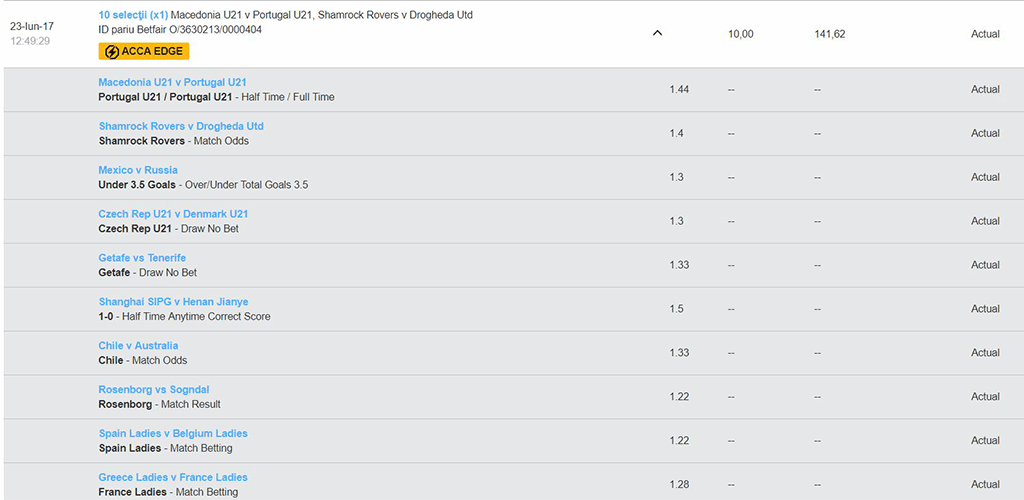Click the Actual status in top row
Image resolution: width=1024 pixels, height=500 pixels.
tap(985, 34)
